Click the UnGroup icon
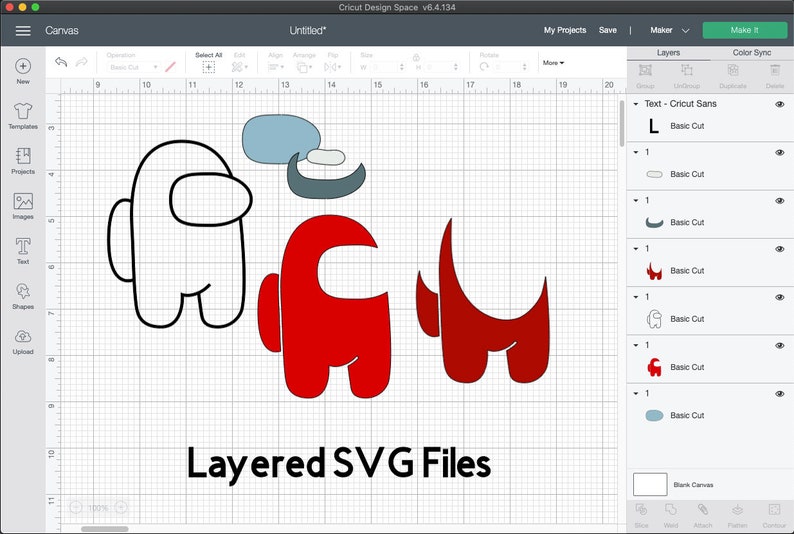This screenshot has height=534, width=794. tap(687, 70)
